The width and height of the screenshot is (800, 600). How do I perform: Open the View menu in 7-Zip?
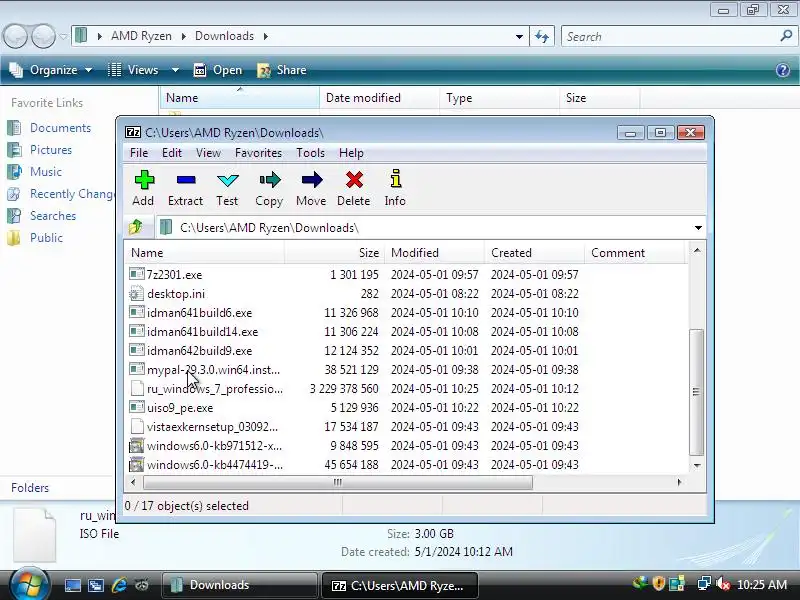click(x=208, y=153)
